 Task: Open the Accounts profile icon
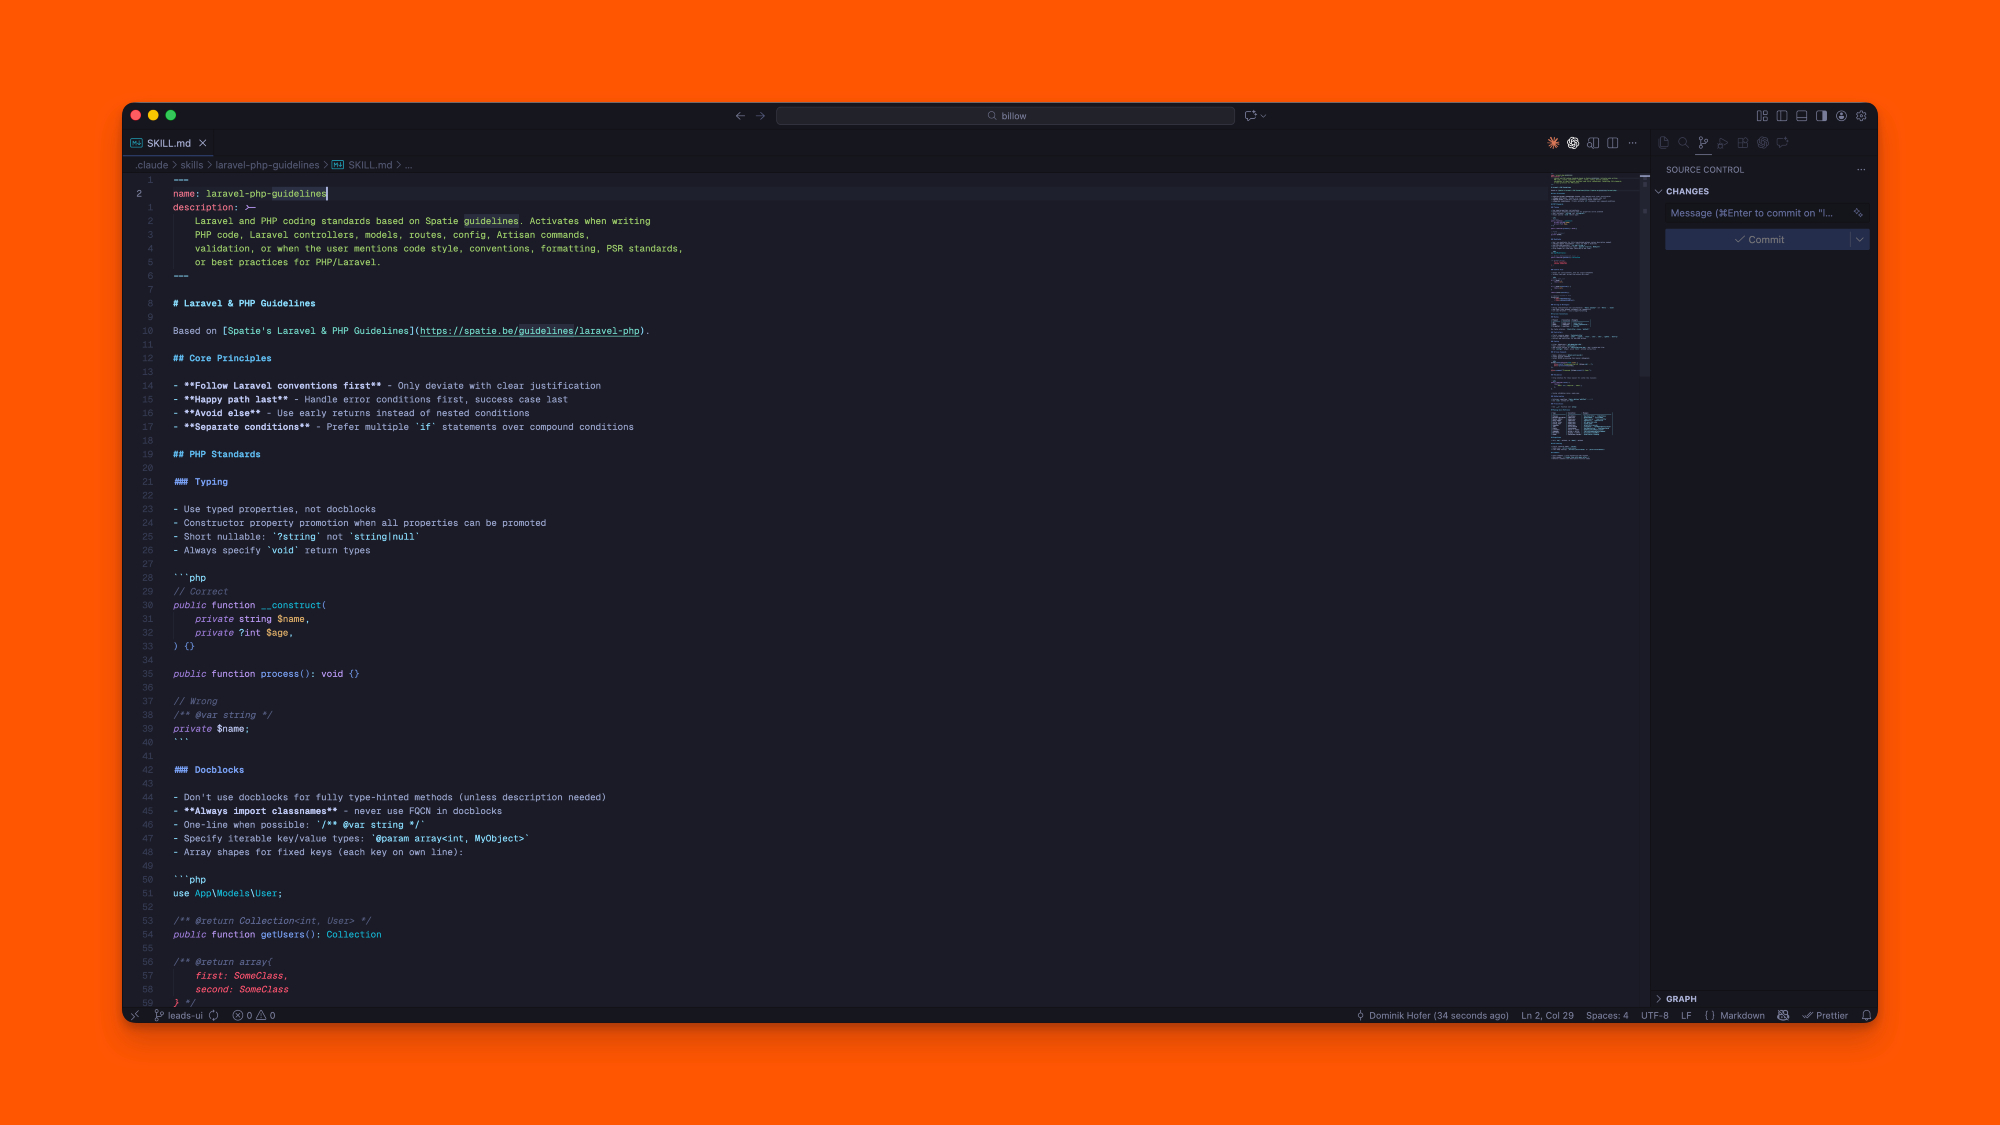point(1841,116)
